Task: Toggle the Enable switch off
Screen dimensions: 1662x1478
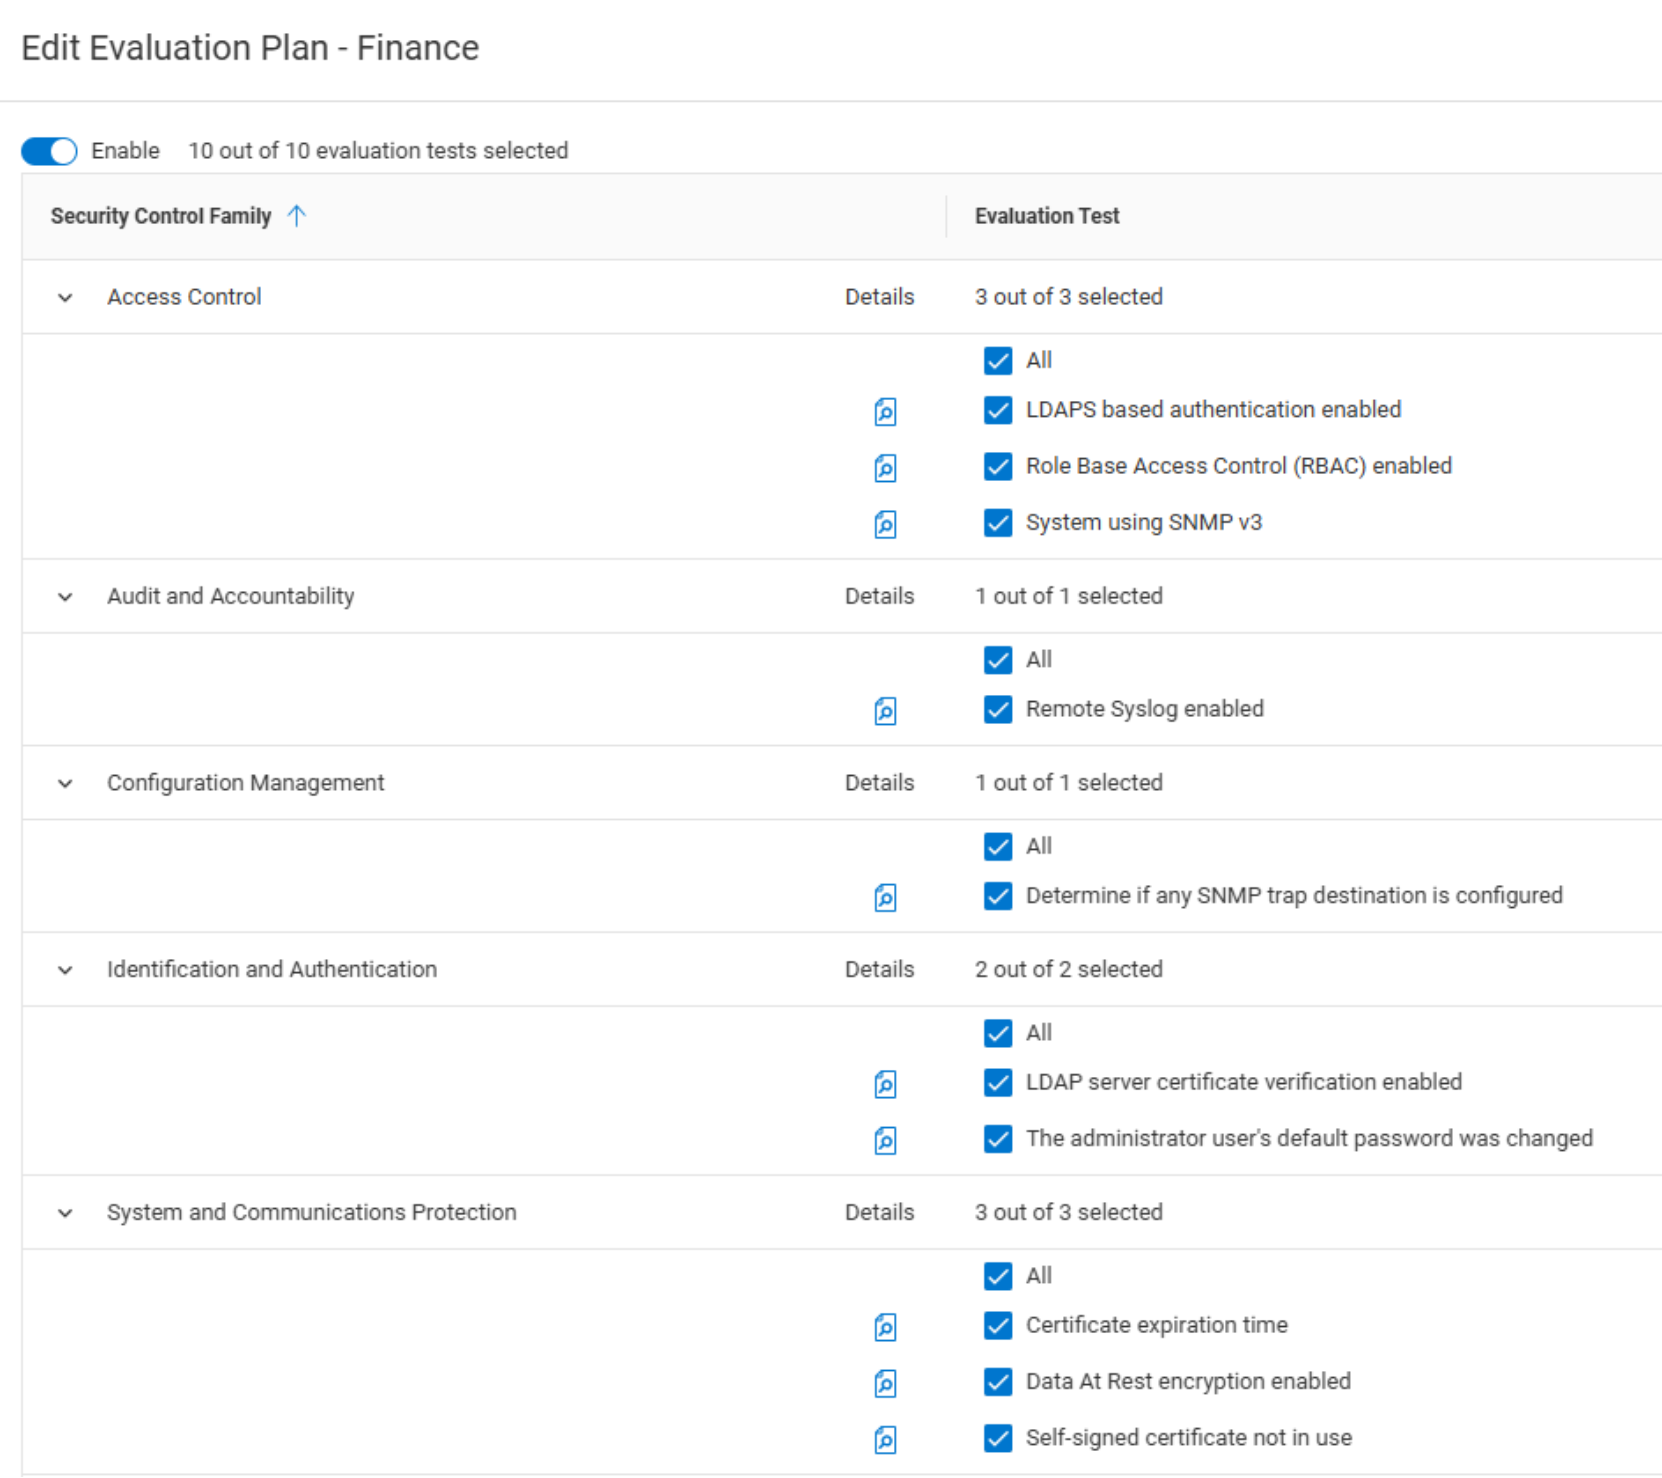Action: [x=49, y=151]
